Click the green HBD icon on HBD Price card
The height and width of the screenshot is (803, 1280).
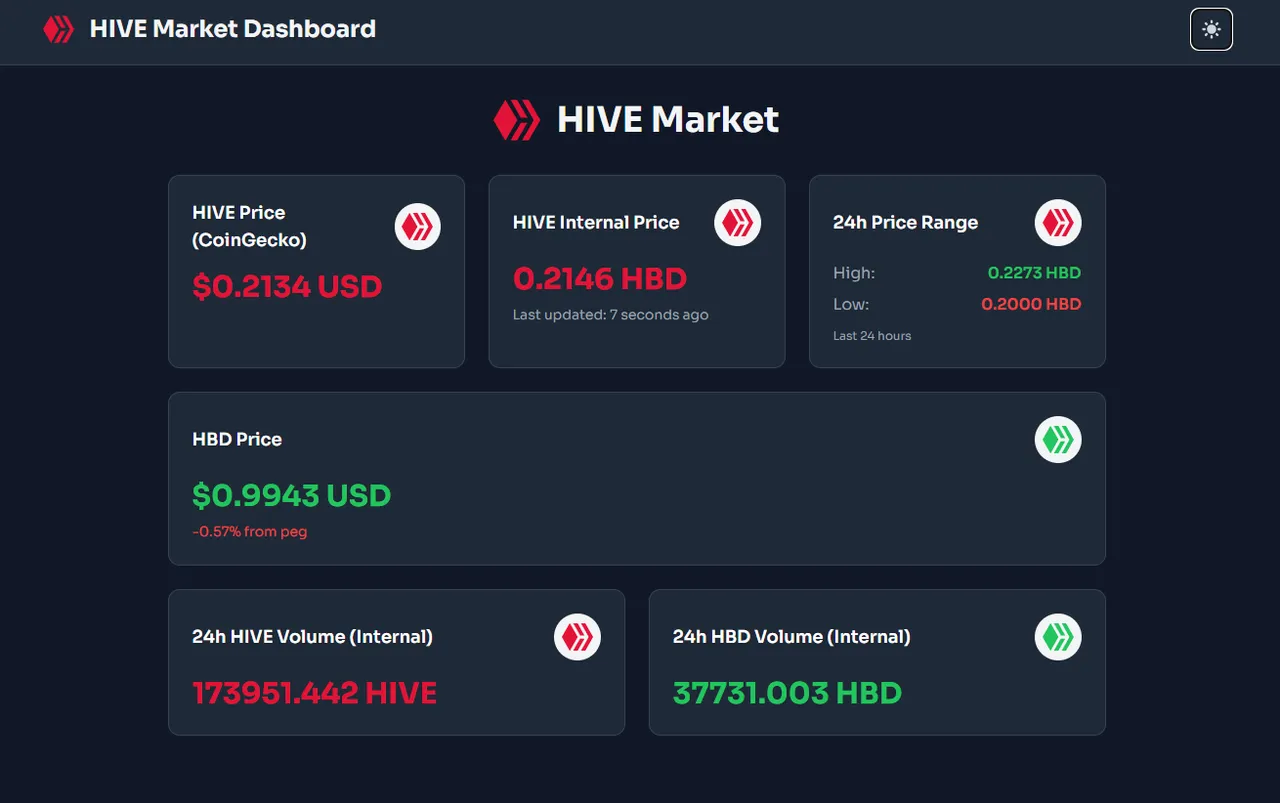point(1058,439)
